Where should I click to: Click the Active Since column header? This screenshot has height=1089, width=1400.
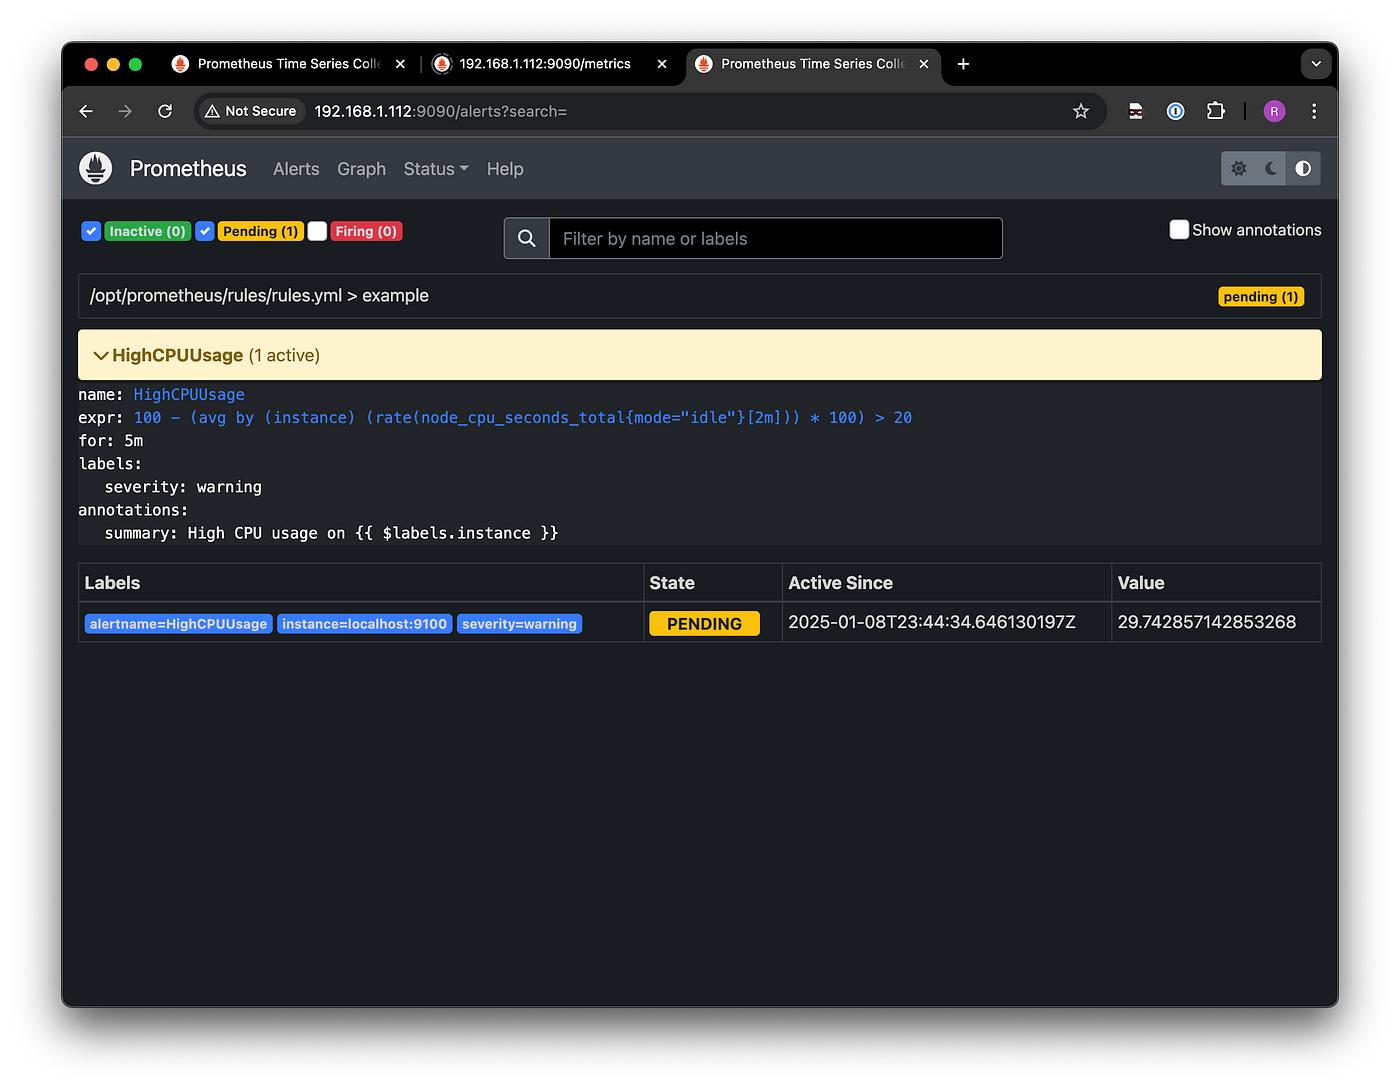click(840, 583)
